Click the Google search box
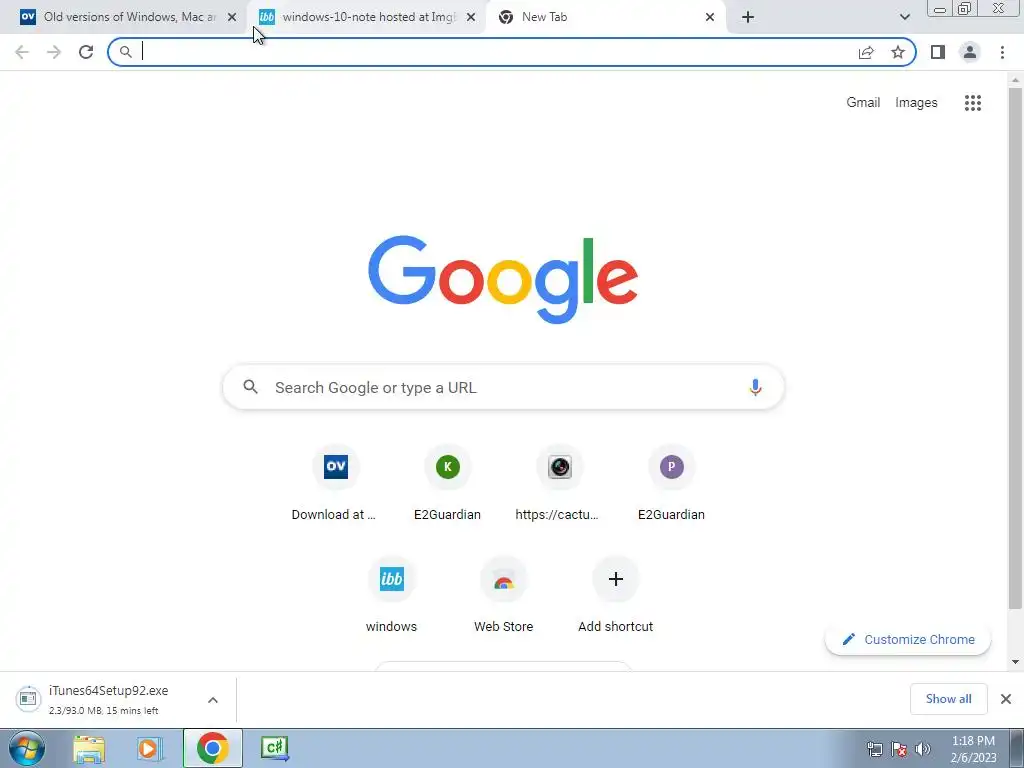 pyautogui.click(x=504, y=387)
